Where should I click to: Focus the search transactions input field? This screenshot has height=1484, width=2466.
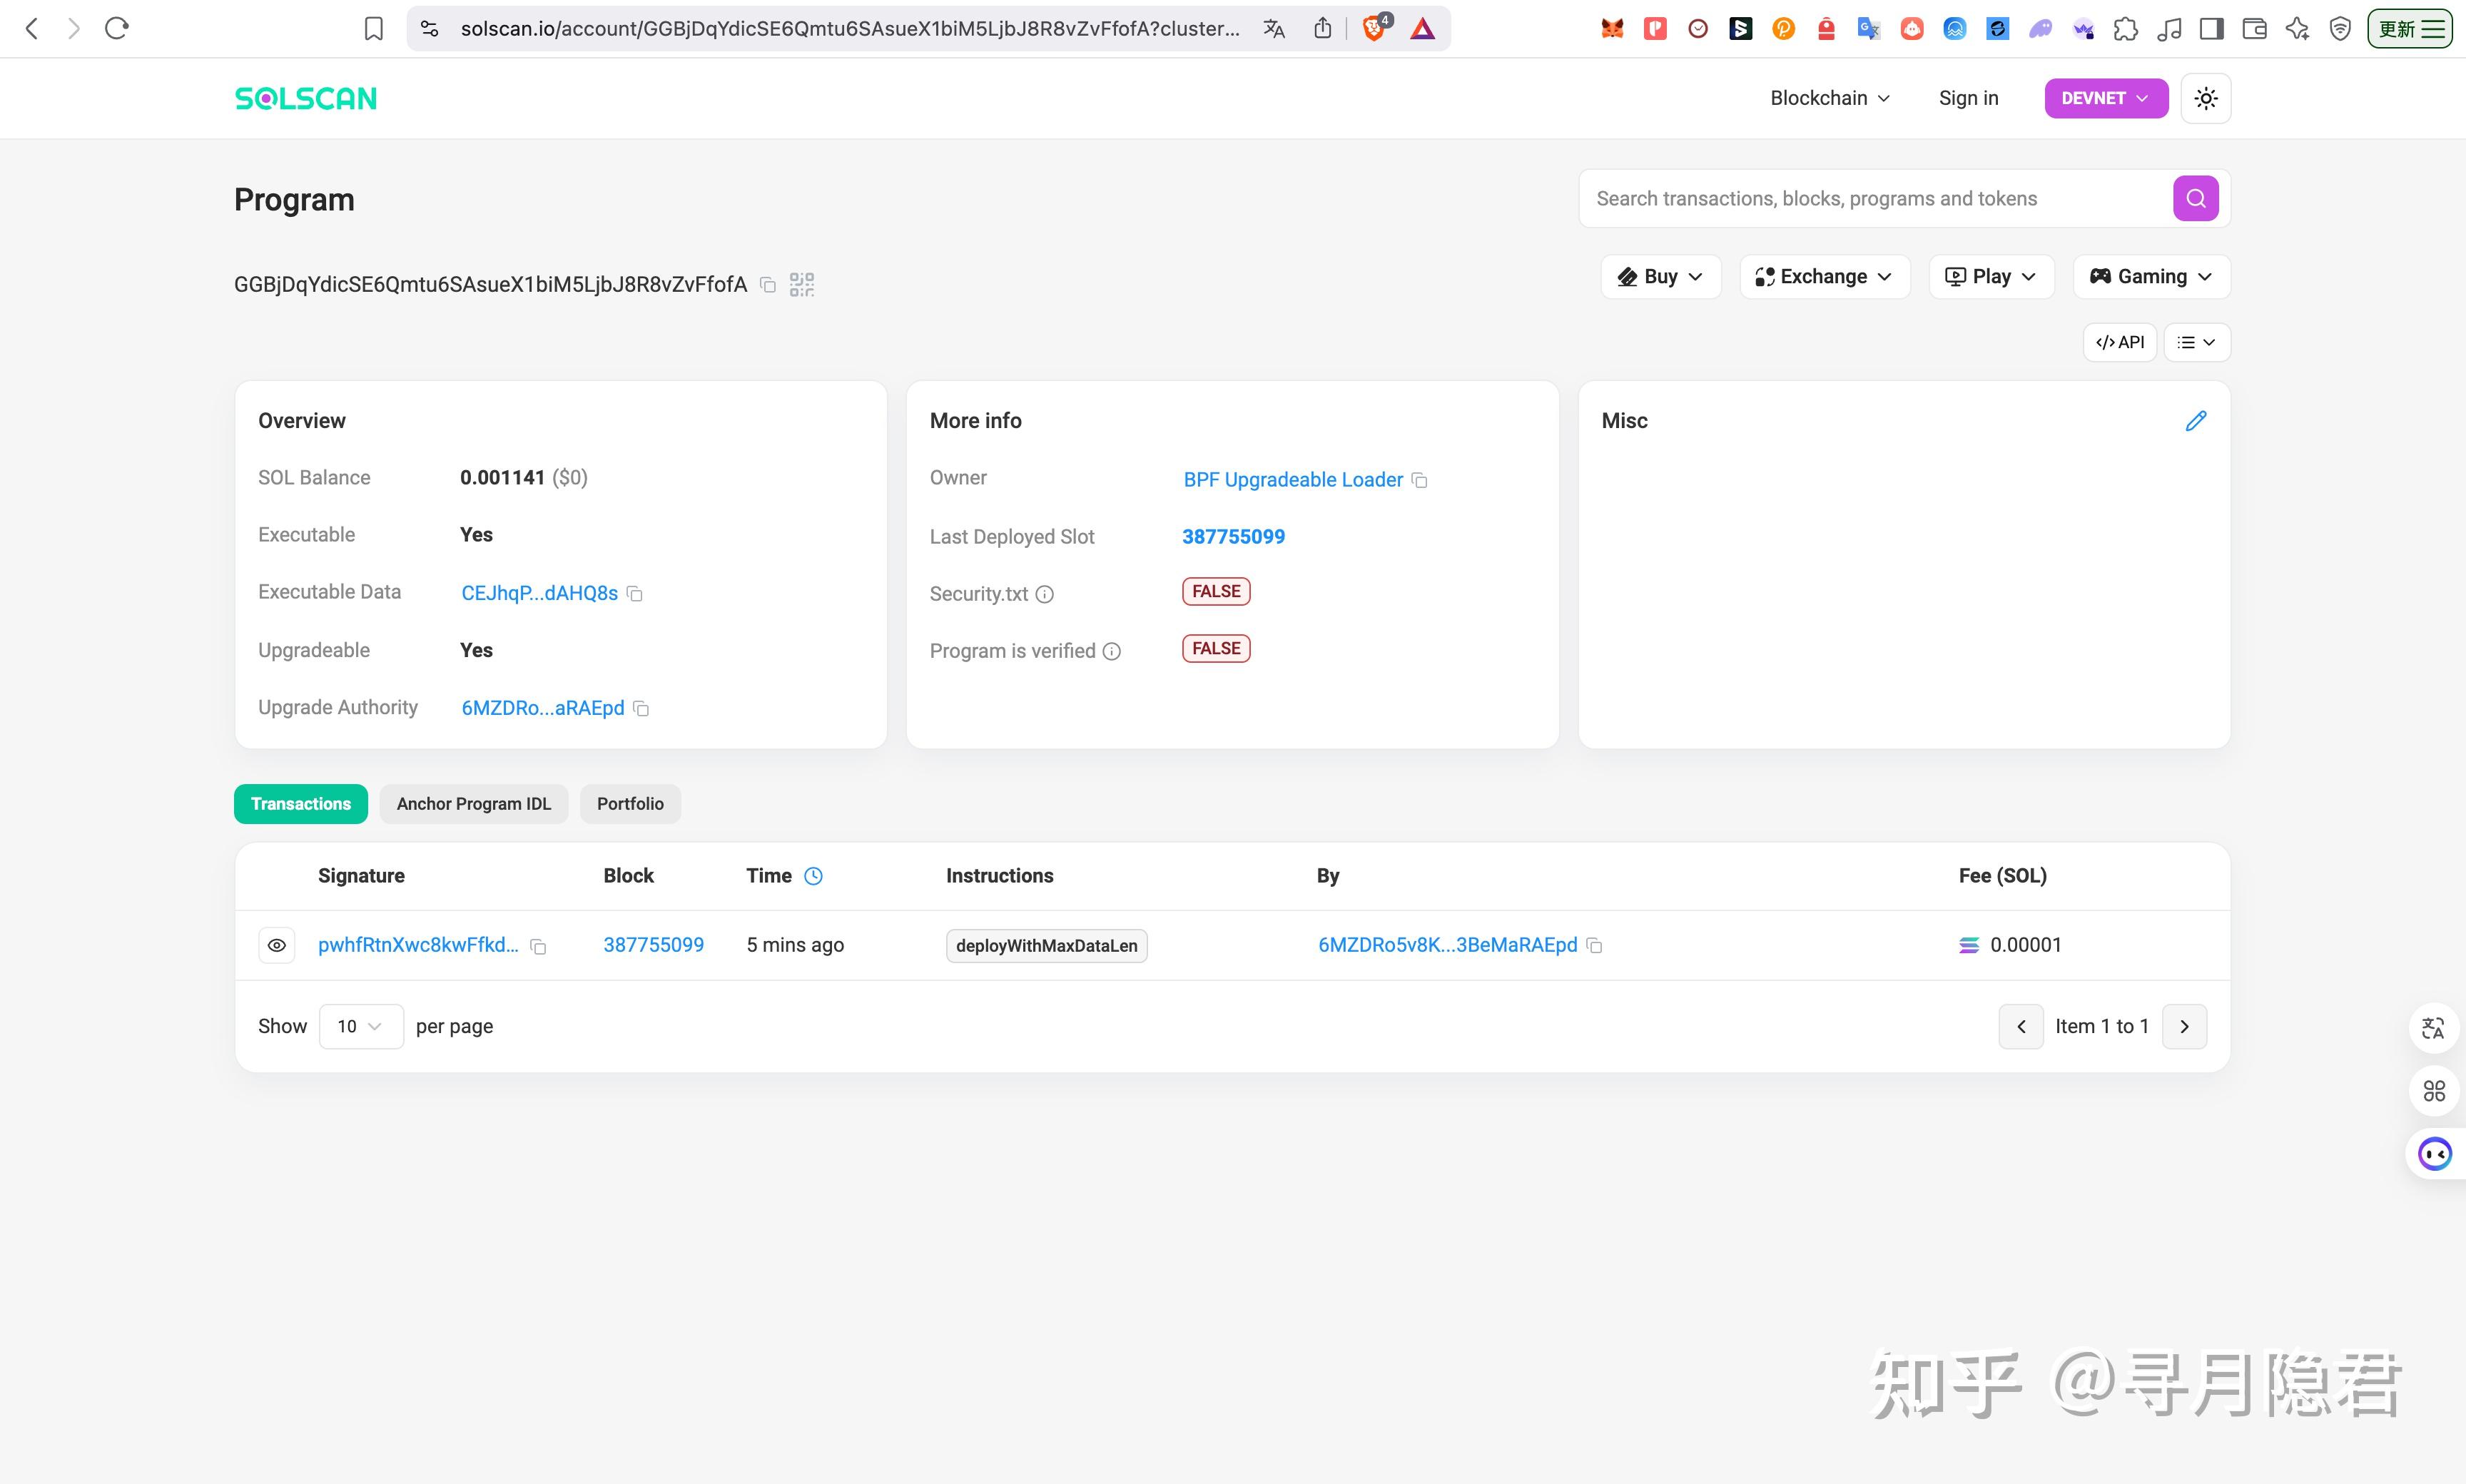tap(1876, 198)
